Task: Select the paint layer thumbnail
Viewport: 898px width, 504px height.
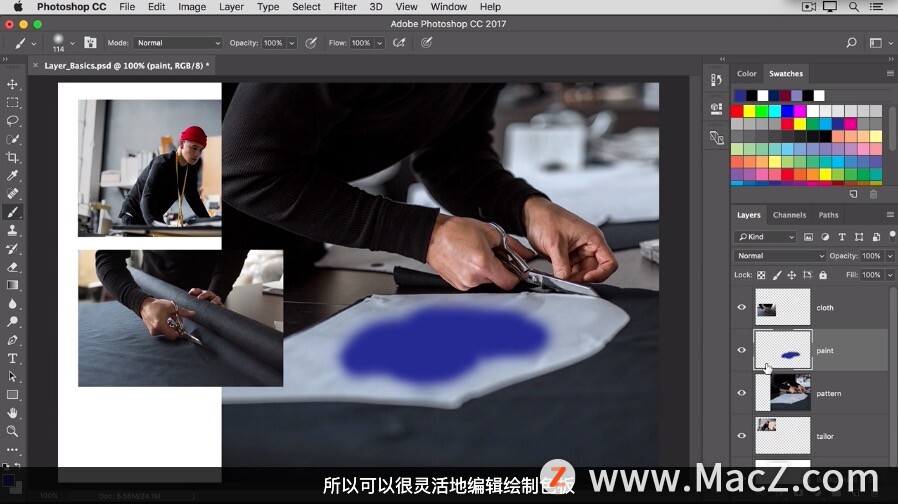Action: [783, 350]
